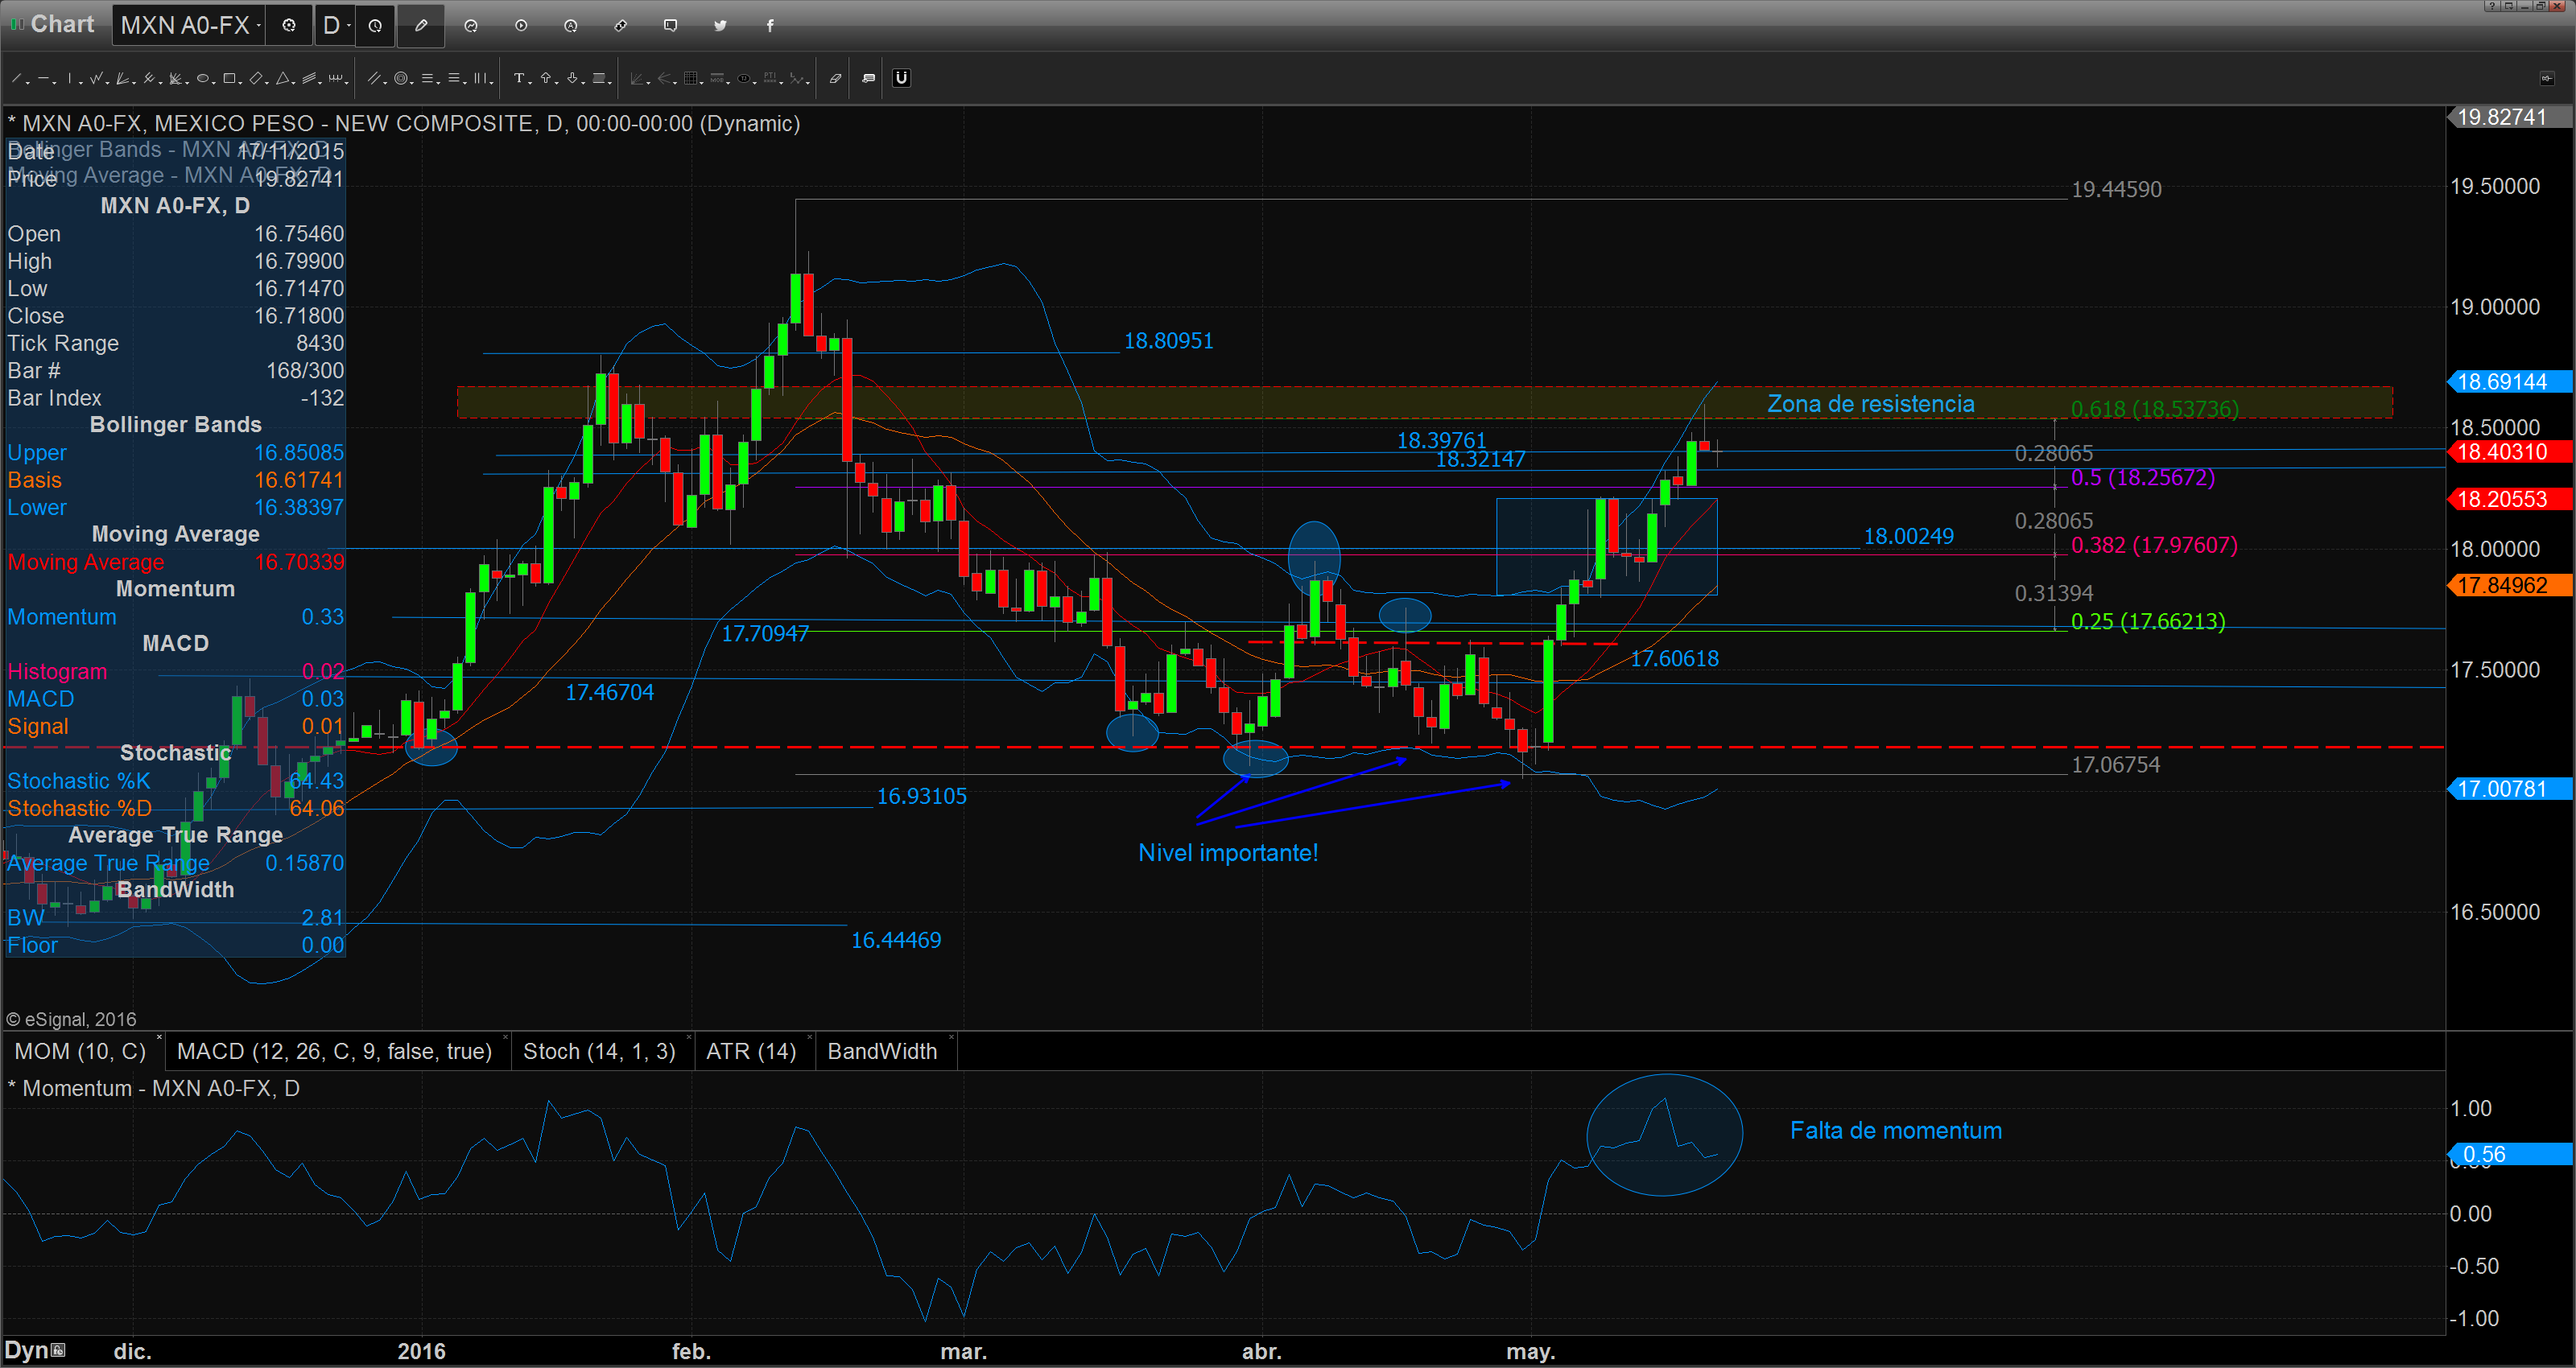
Task: Select the shaded band marker tool
Action: [x=599, y=78]
